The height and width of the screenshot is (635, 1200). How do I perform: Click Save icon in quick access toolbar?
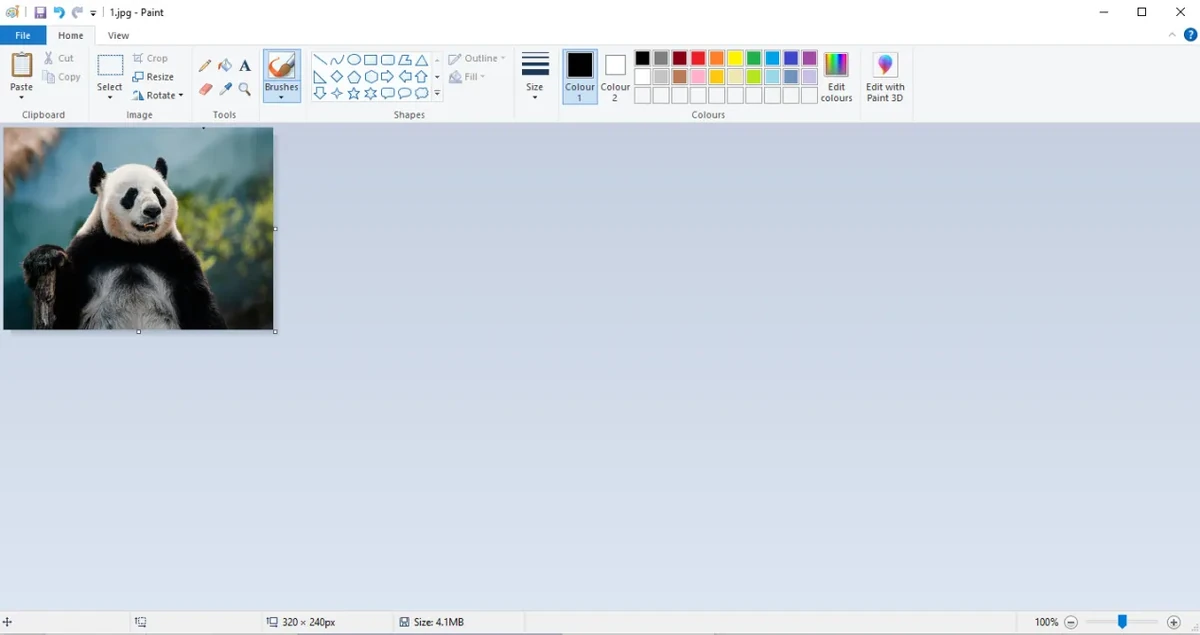pos(40,13)
